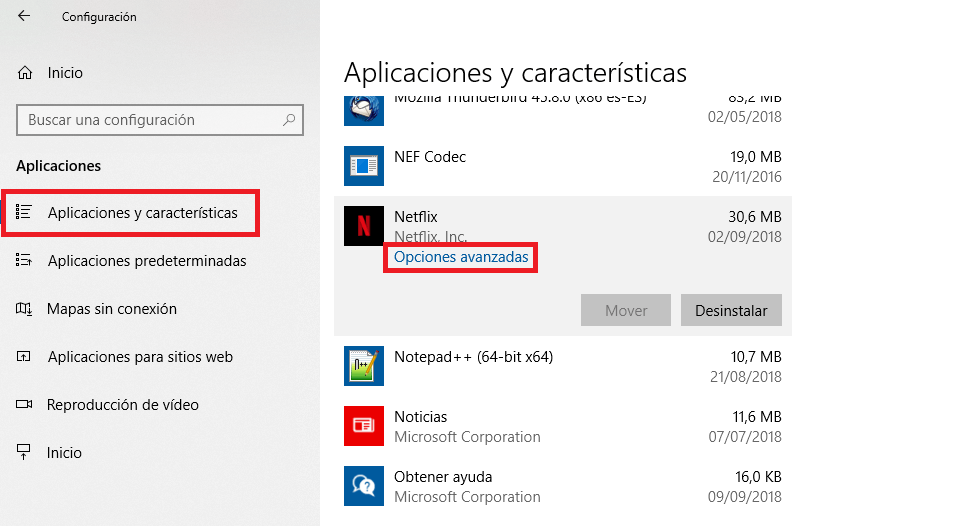Click the Mozilla Thunderbird app icon

point(364,111)
